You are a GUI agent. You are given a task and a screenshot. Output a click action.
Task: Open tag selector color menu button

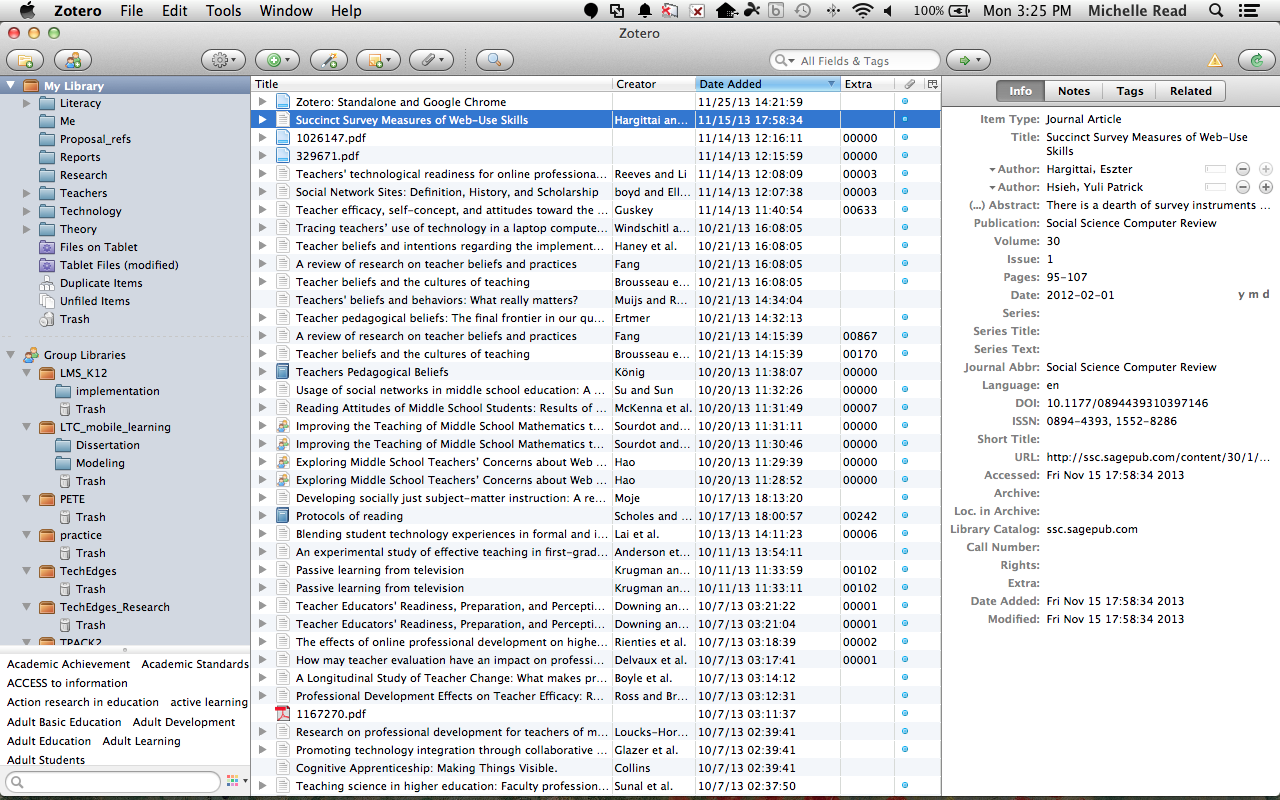coord(235,781)
